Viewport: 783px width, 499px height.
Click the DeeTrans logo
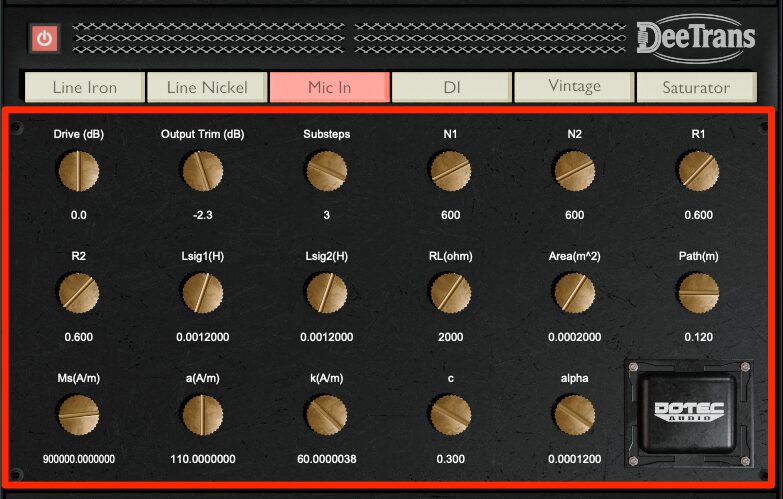[x=695, y=37]
